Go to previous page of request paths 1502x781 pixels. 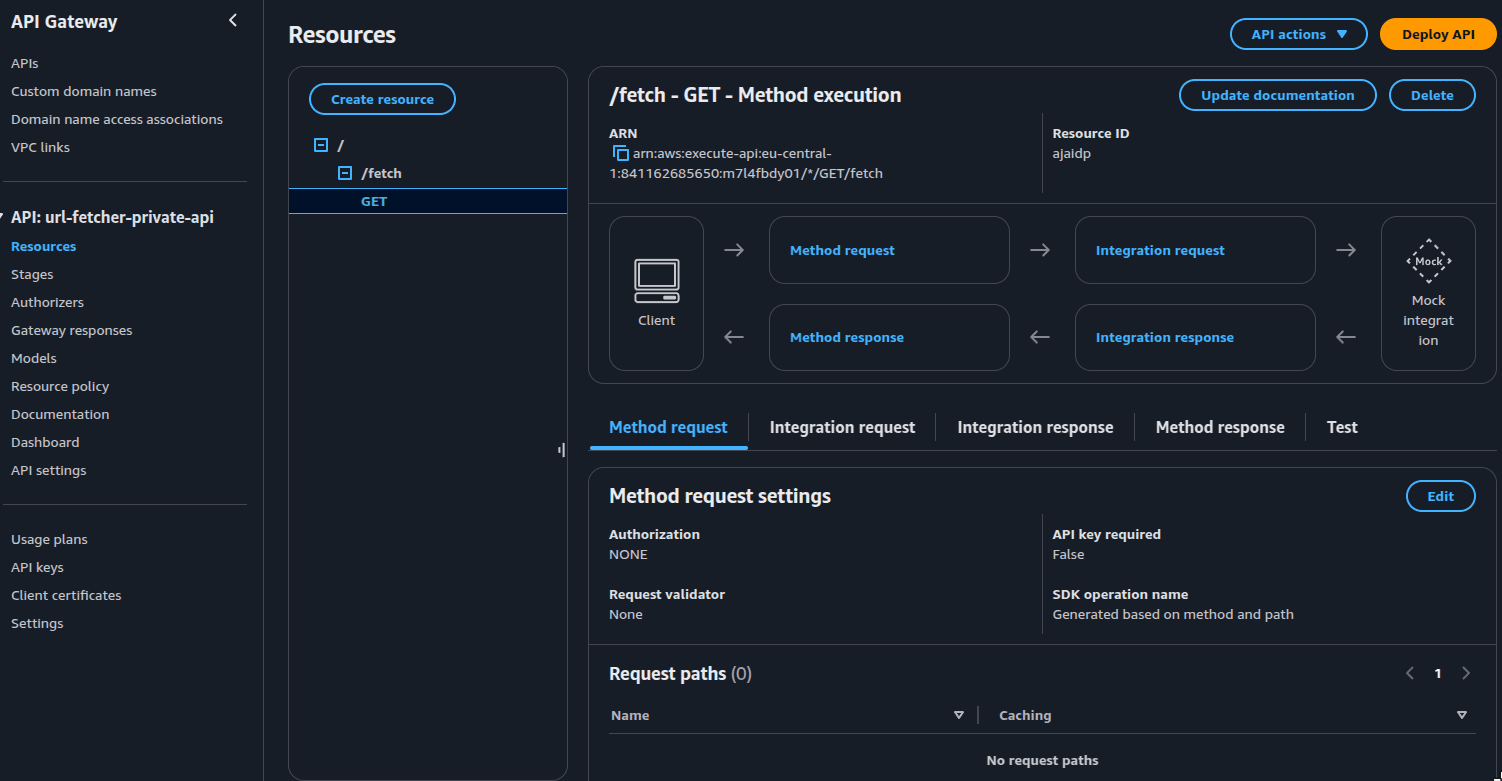tap(1410, 673)
